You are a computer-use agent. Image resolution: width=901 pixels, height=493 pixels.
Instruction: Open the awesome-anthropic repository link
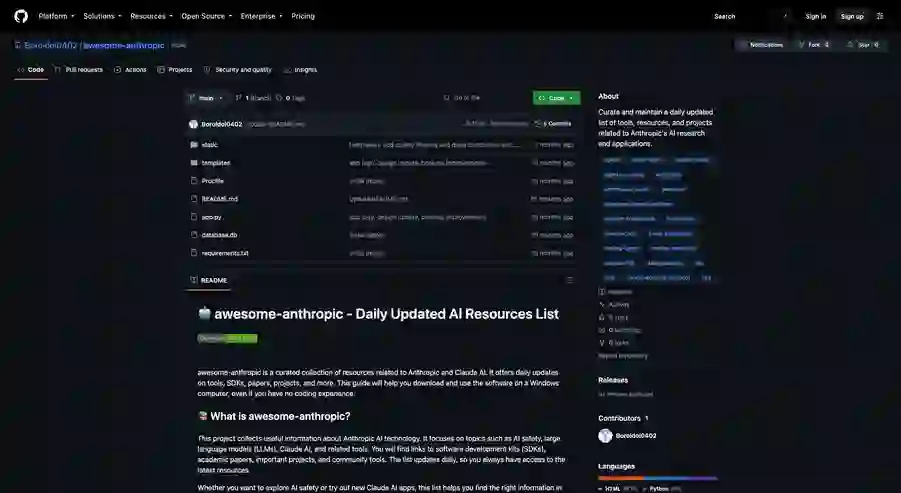pyautogui.click(x=124, y=45)
